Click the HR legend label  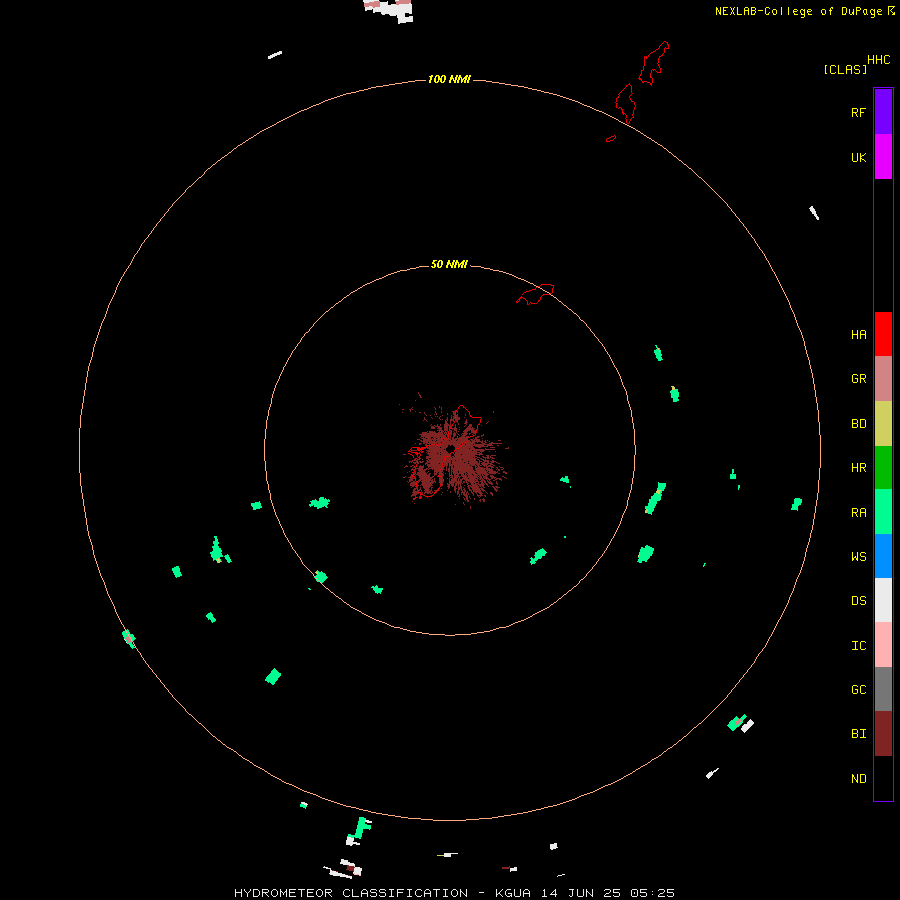point(859,468)
